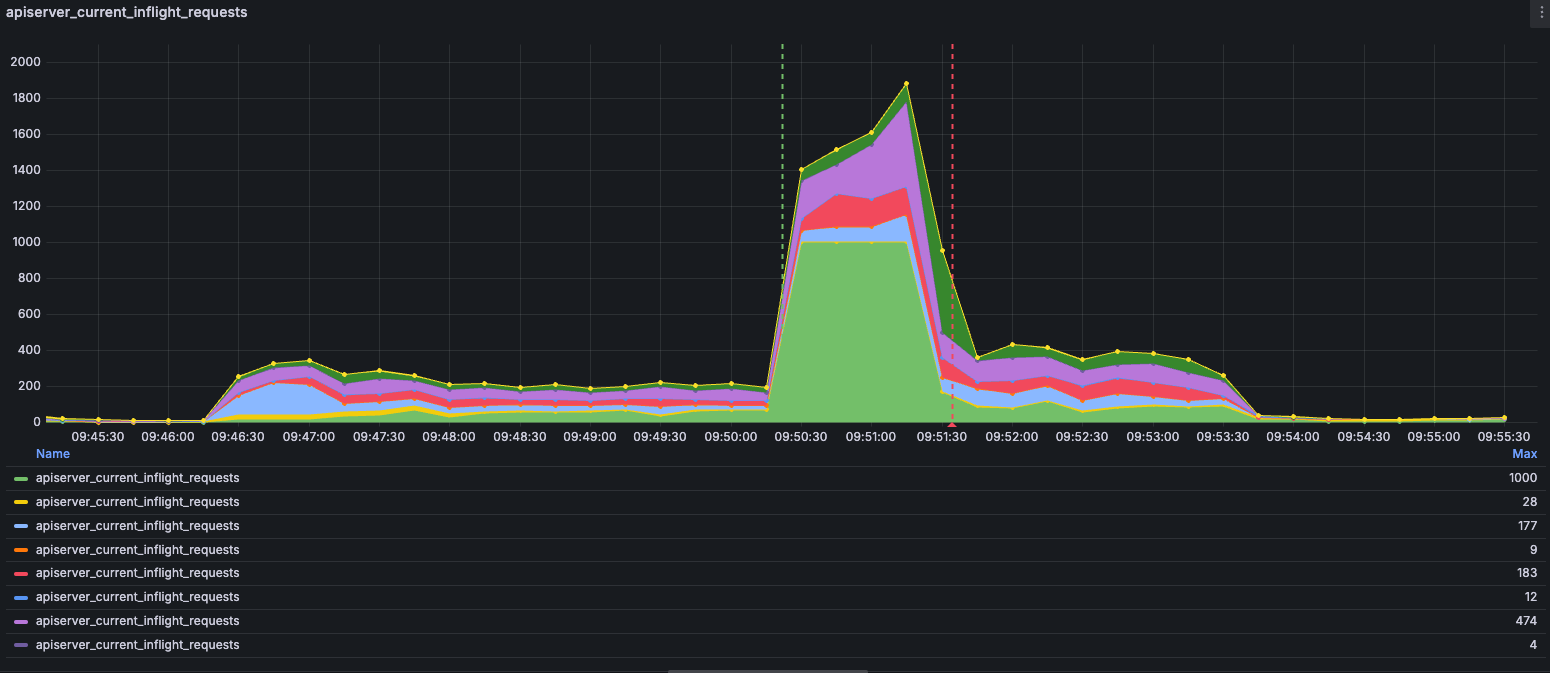Toggle visibility of legend series label with Max 183
This screenshot has height=673, width=1550.
coord(137,574)
